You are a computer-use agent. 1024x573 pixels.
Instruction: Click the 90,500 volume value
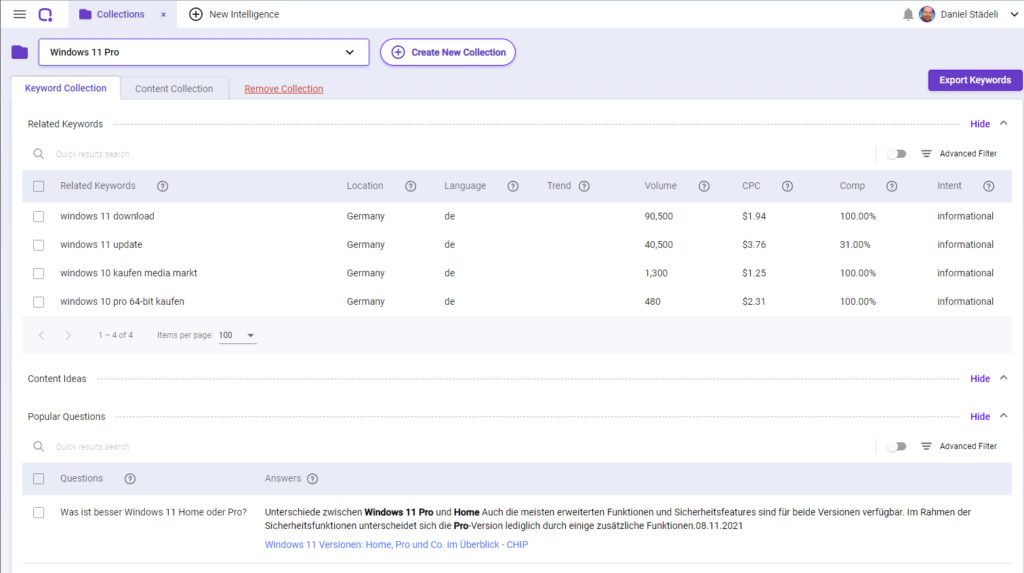pyautogui.click(x=658, y=216)
